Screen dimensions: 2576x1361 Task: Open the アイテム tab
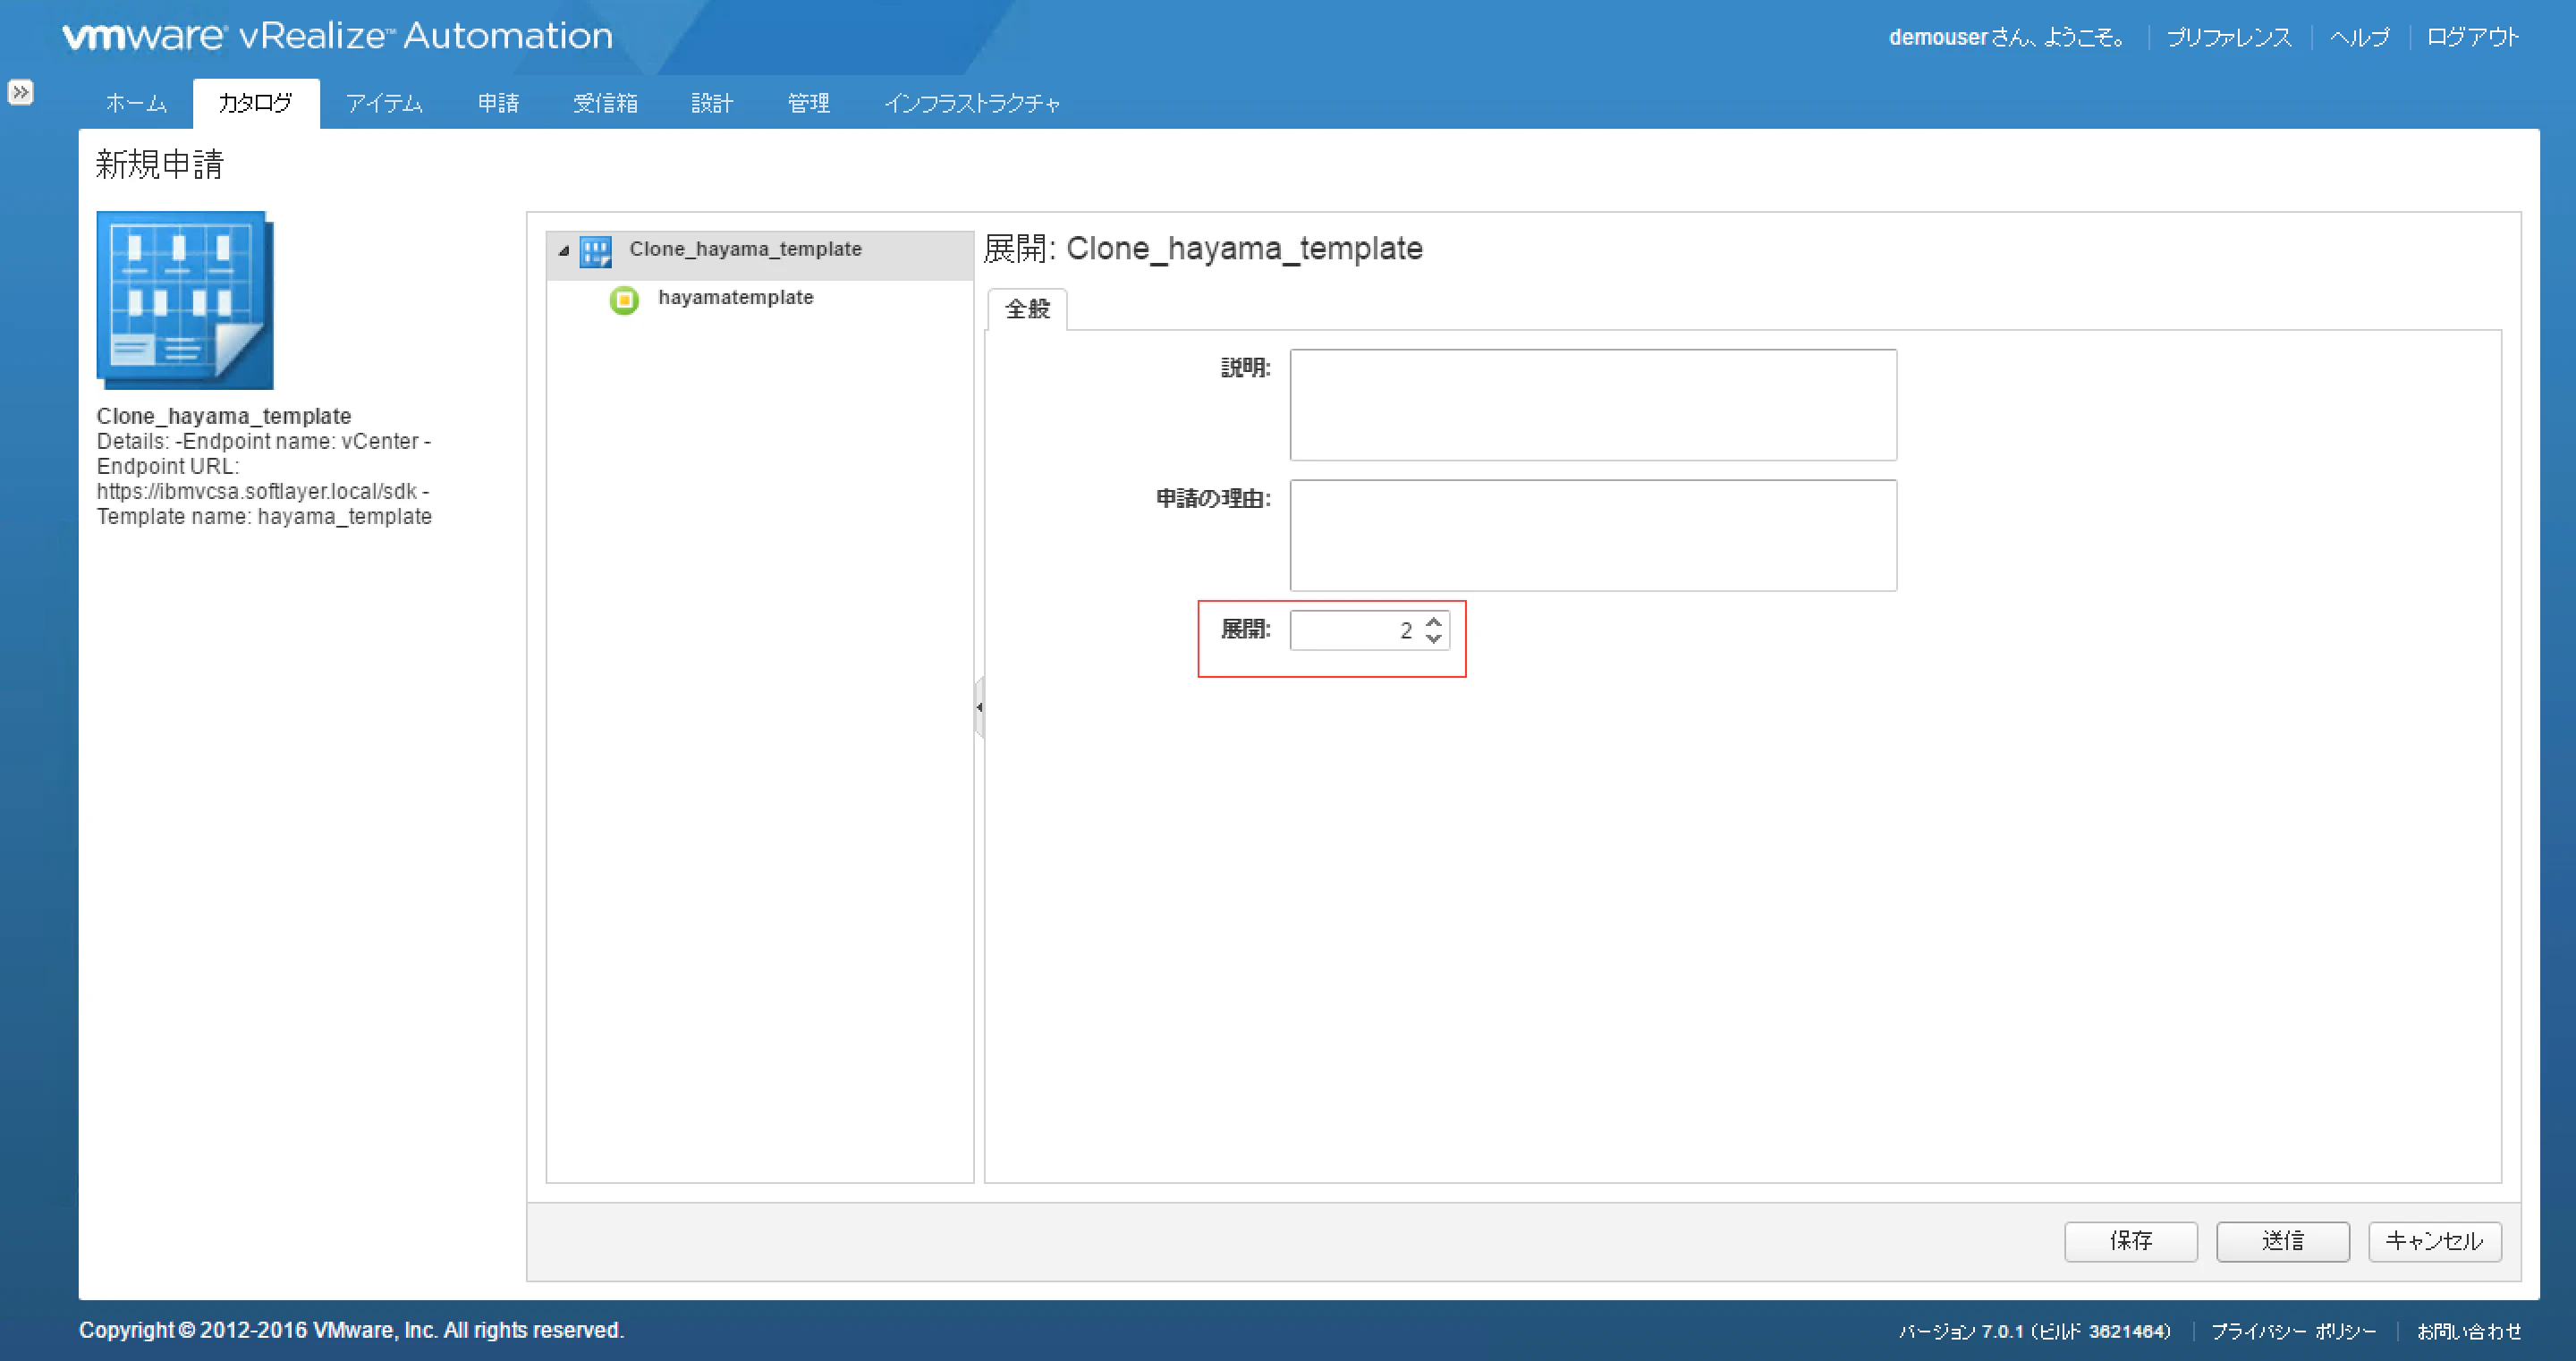(385, 103)
